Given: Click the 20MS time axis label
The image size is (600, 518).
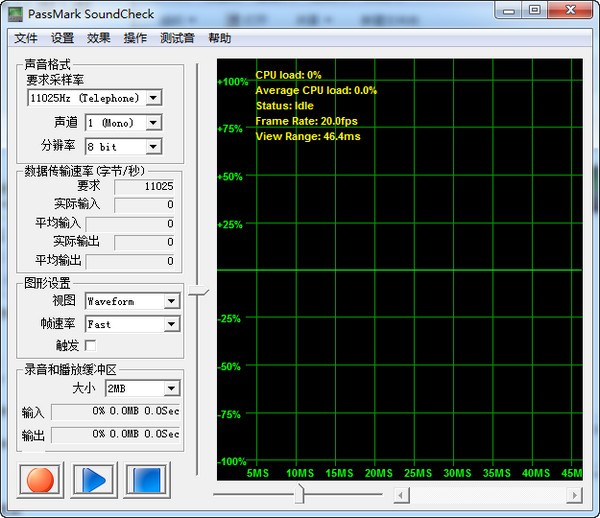Looking at the screenshot, I should (x=378, y=473).
